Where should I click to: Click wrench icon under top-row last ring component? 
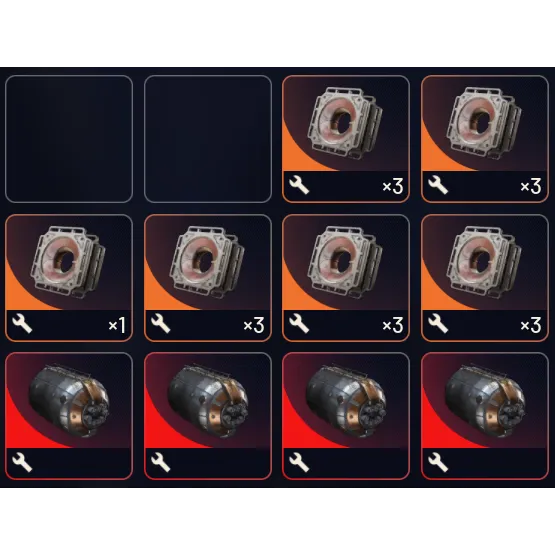(438, 185)
